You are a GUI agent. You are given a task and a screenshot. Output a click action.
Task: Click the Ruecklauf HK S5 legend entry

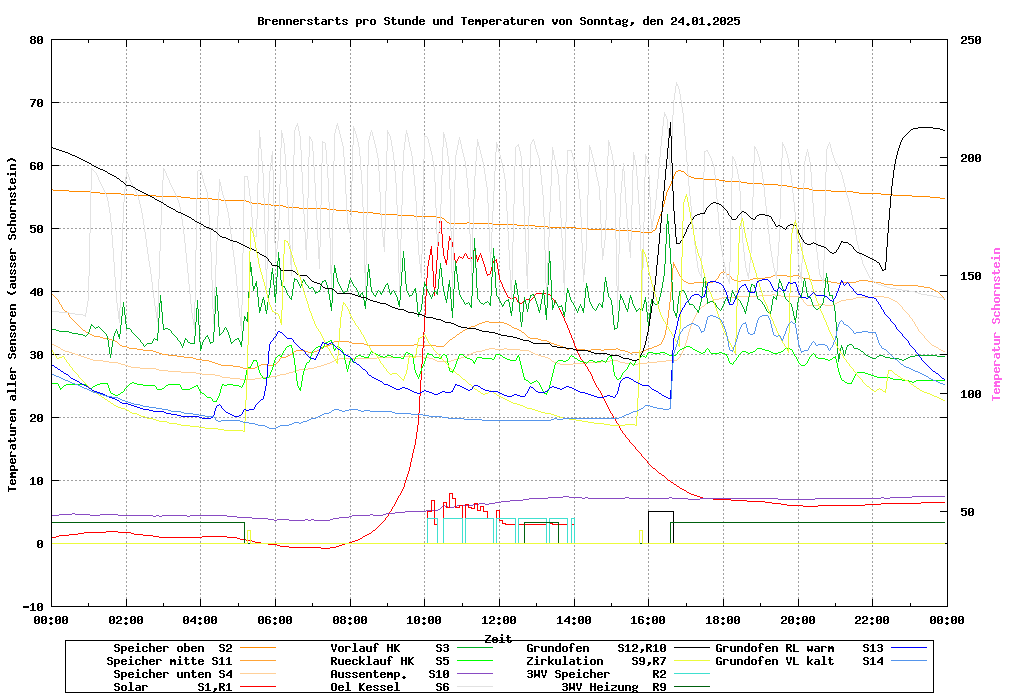[389, 661]
